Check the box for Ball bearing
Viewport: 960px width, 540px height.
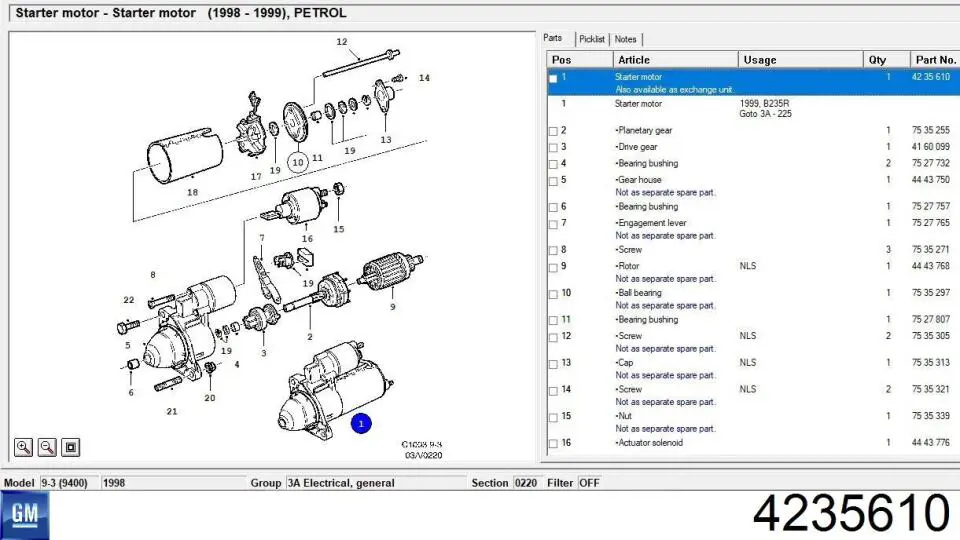click(553, 294)
